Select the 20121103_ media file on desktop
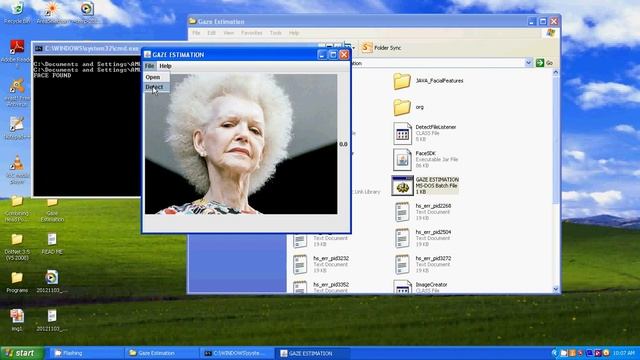The width and height of the screenshot is (640, 360). pos(52,282)
